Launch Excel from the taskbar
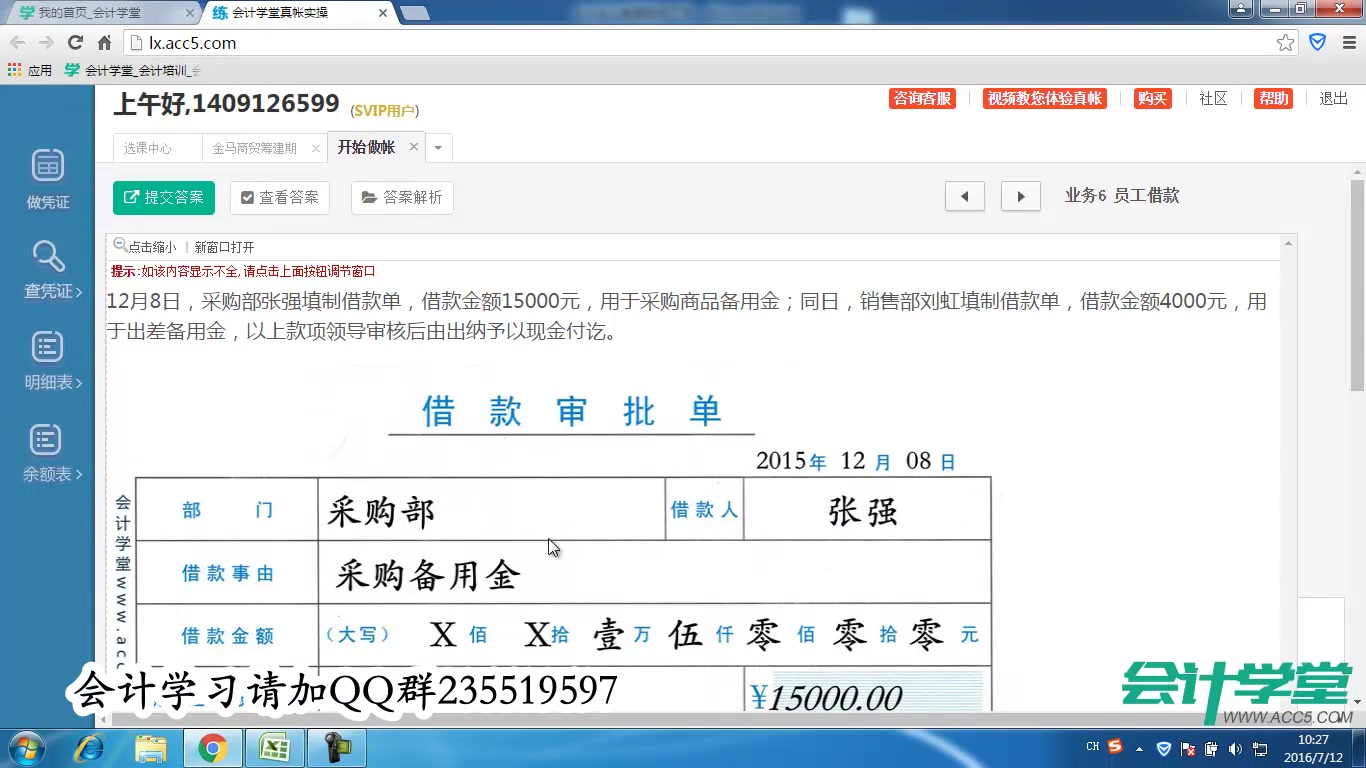Screen dimensions: 1366x768 tap(275, 747)
